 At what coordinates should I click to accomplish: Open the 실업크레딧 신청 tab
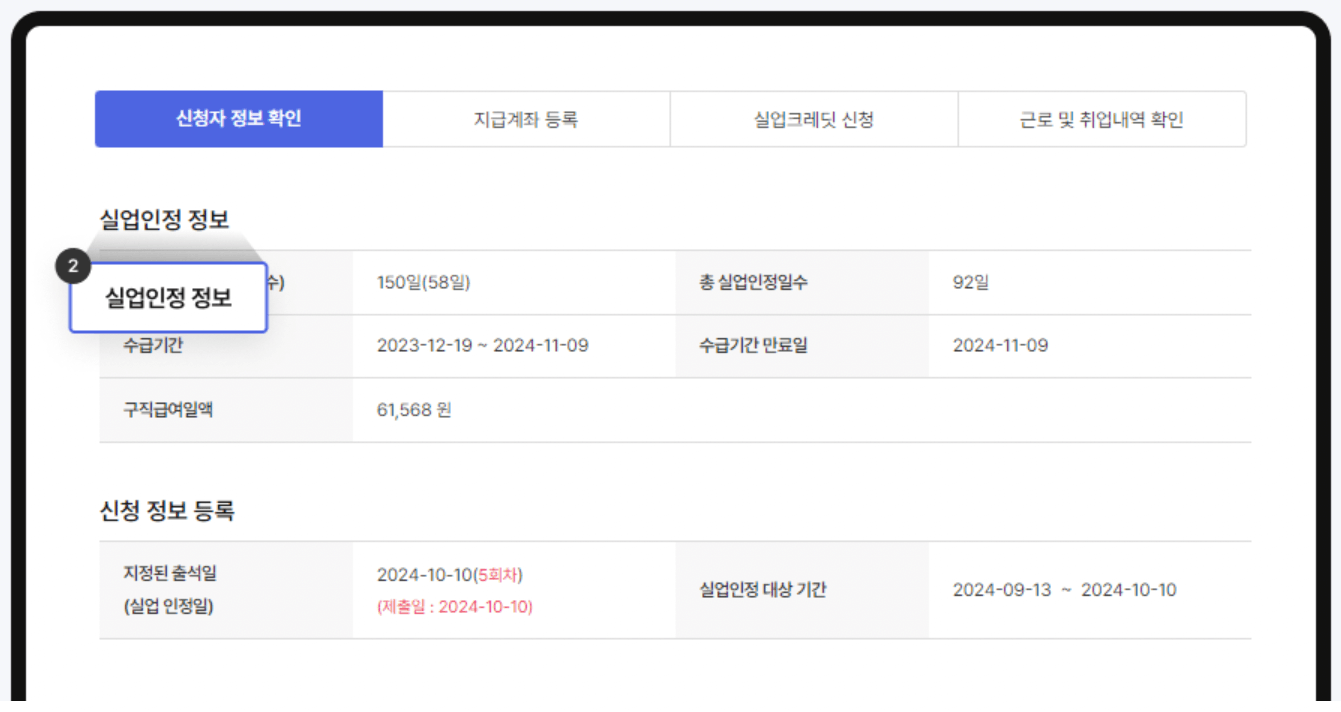[x=813, y=118]
